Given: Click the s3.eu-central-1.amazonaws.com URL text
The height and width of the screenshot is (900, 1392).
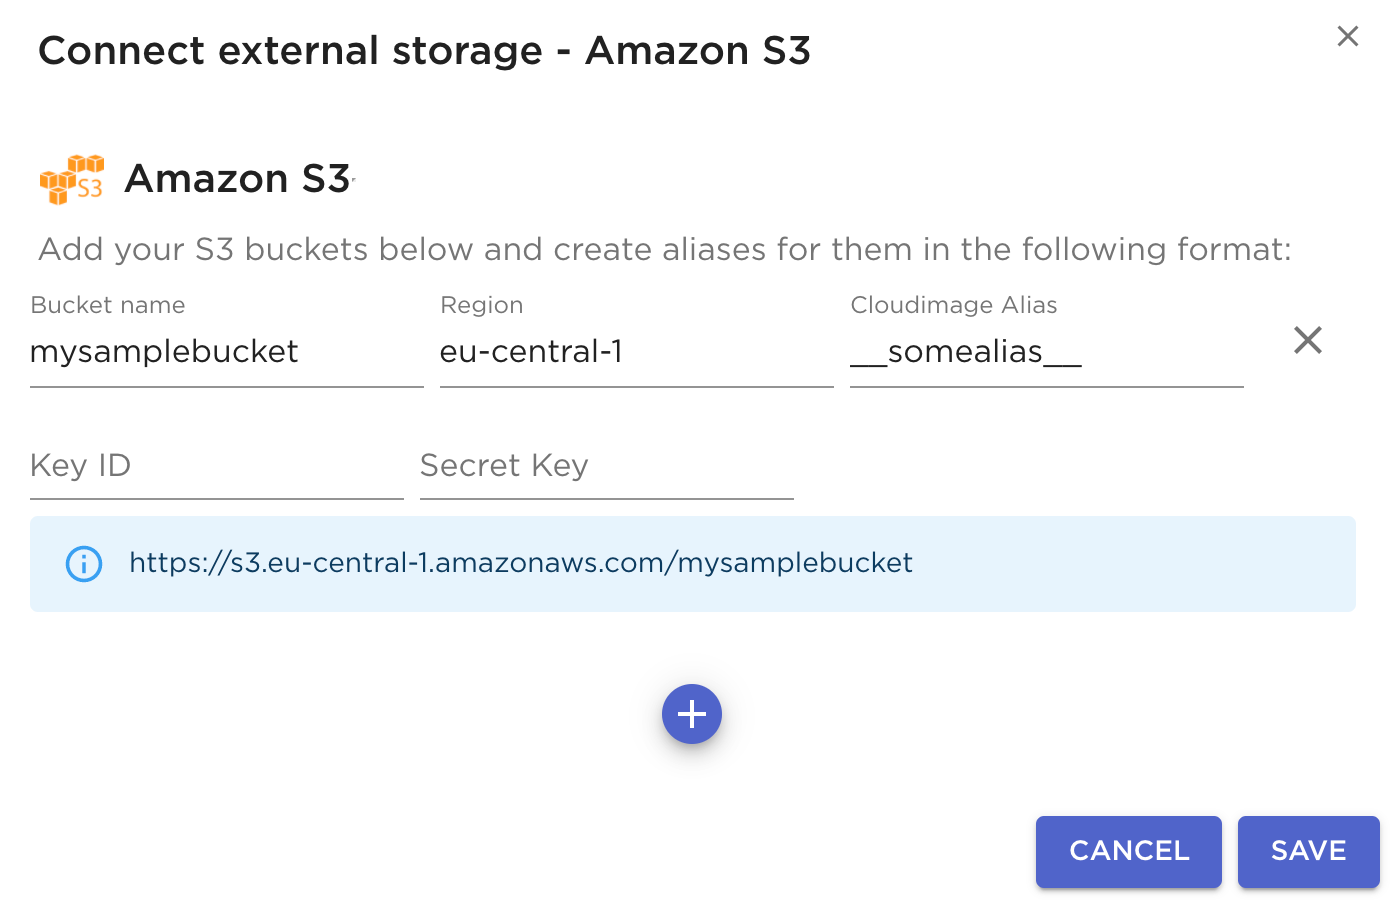Looking at the screenshot, I should (520, 563).
